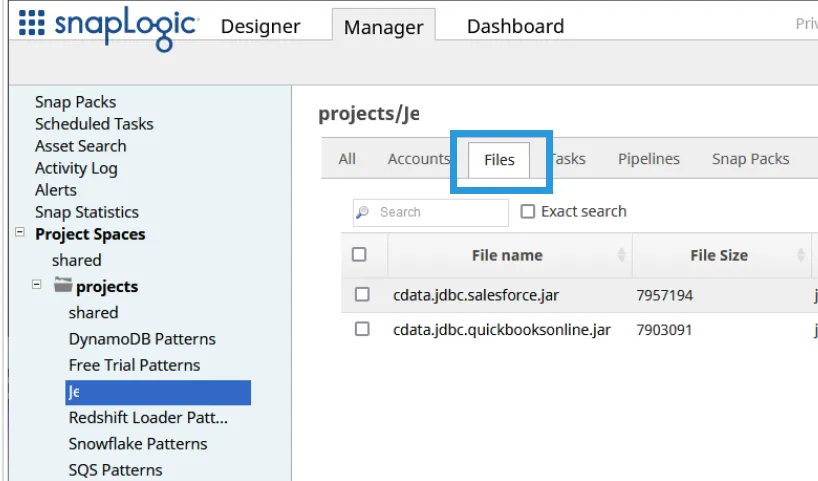Sort by File name column arrows
Image resolution: width=818 pixels, height=481 pixels.
click(622, 255)
